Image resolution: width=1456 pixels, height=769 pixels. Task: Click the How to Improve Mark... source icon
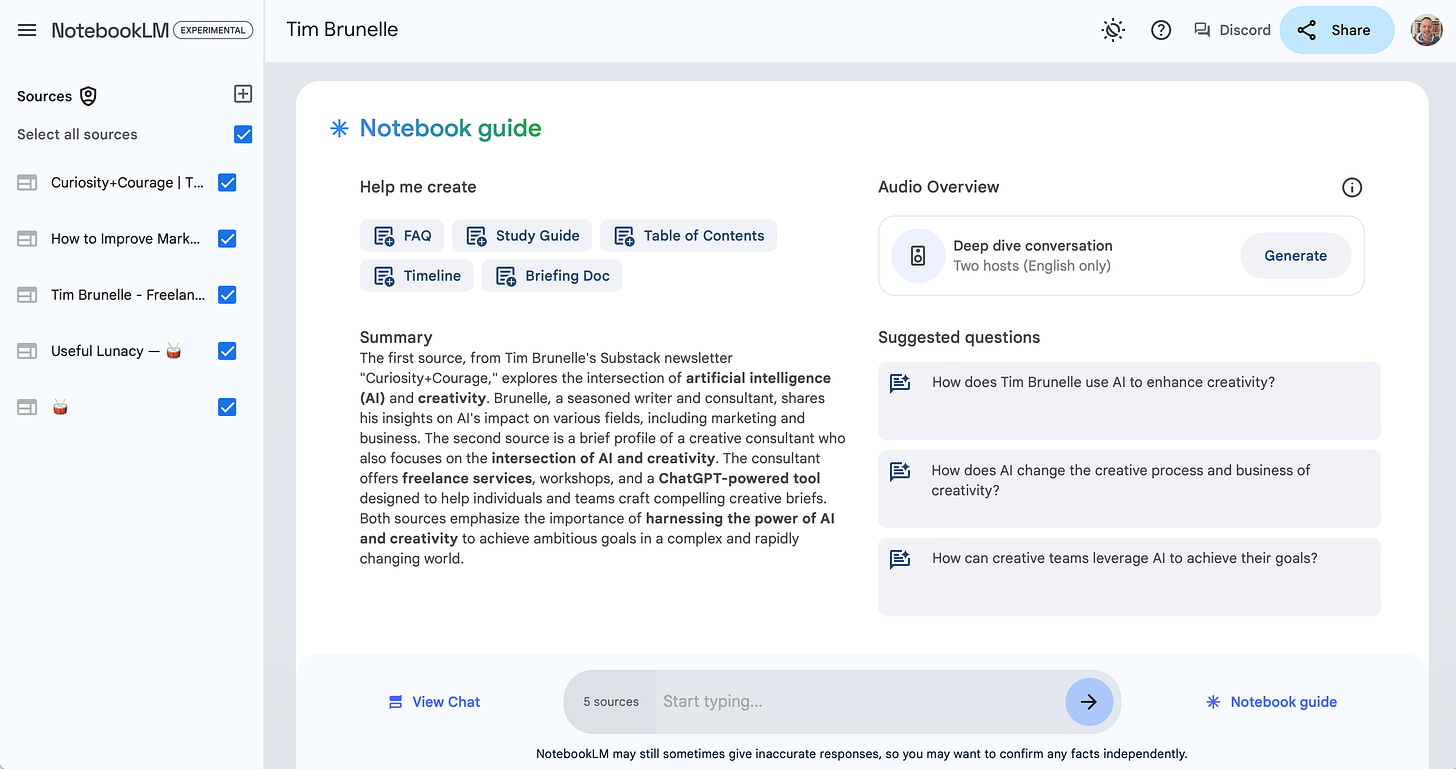pyautogui.click(x=27, y=239)
